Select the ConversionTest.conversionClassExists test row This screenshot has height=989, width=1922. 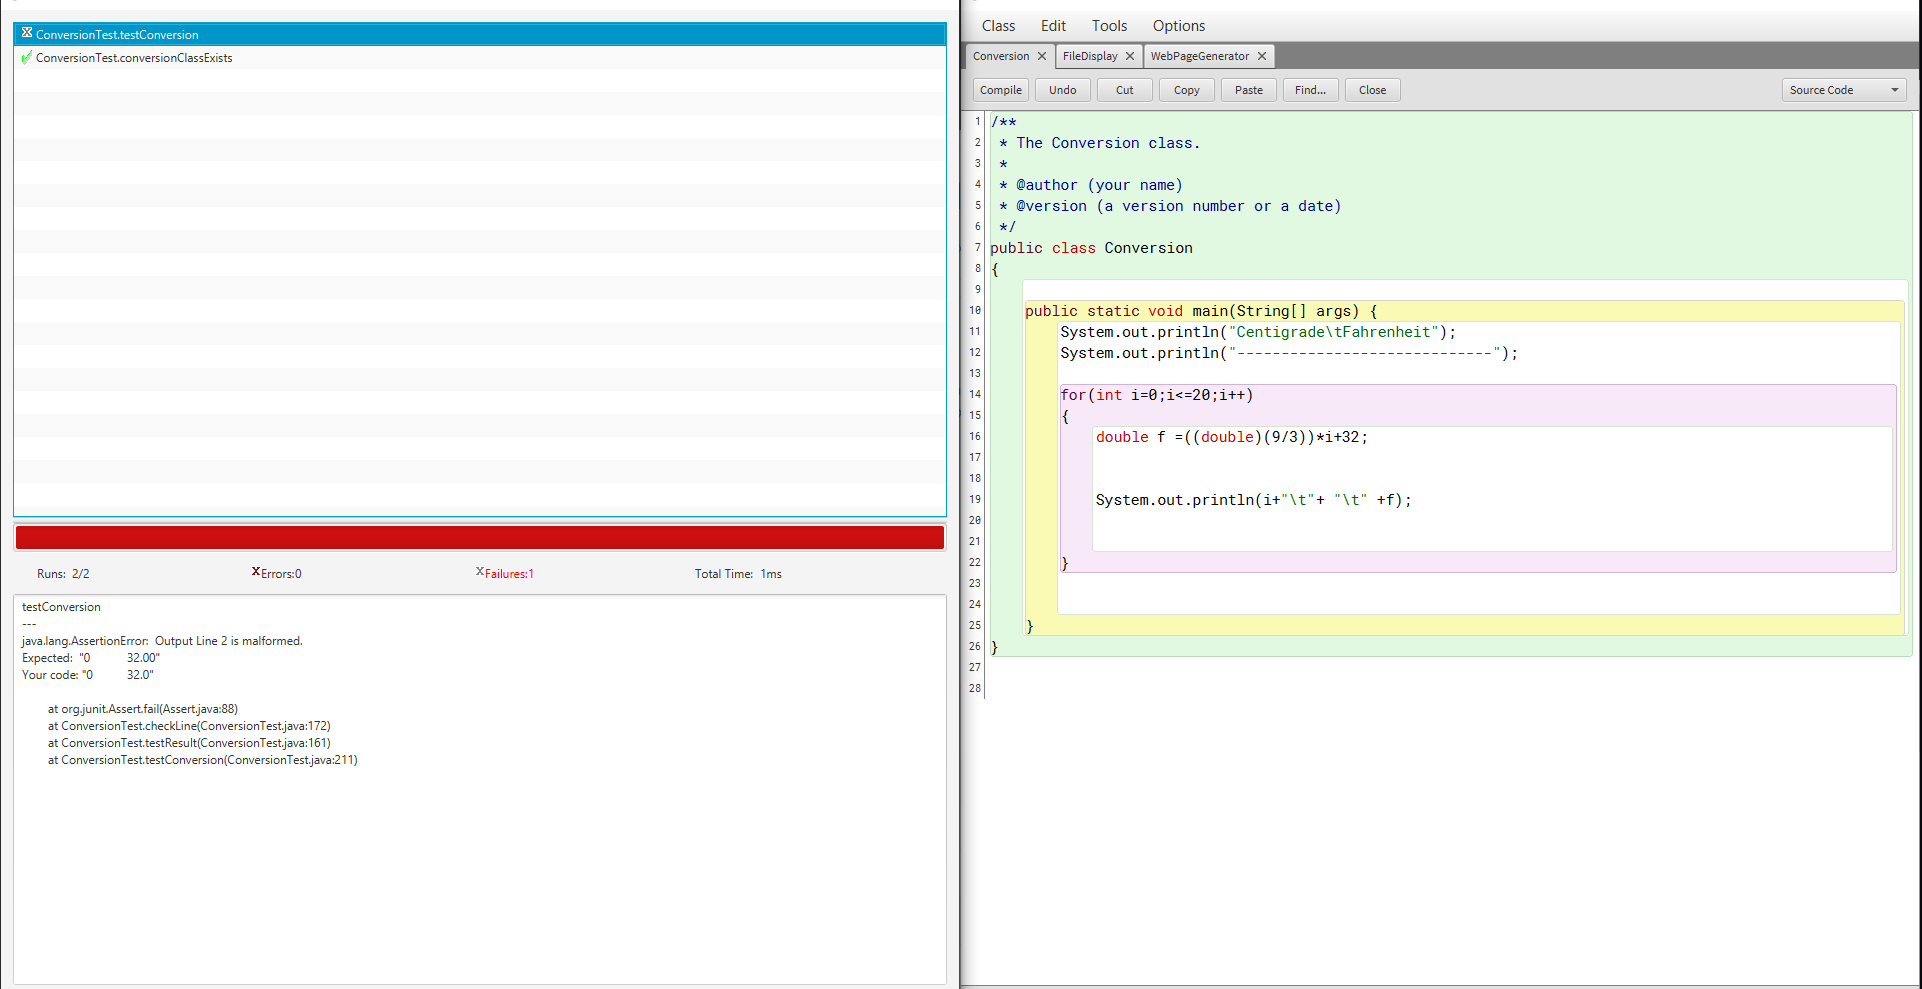click(x=134, y=58)
